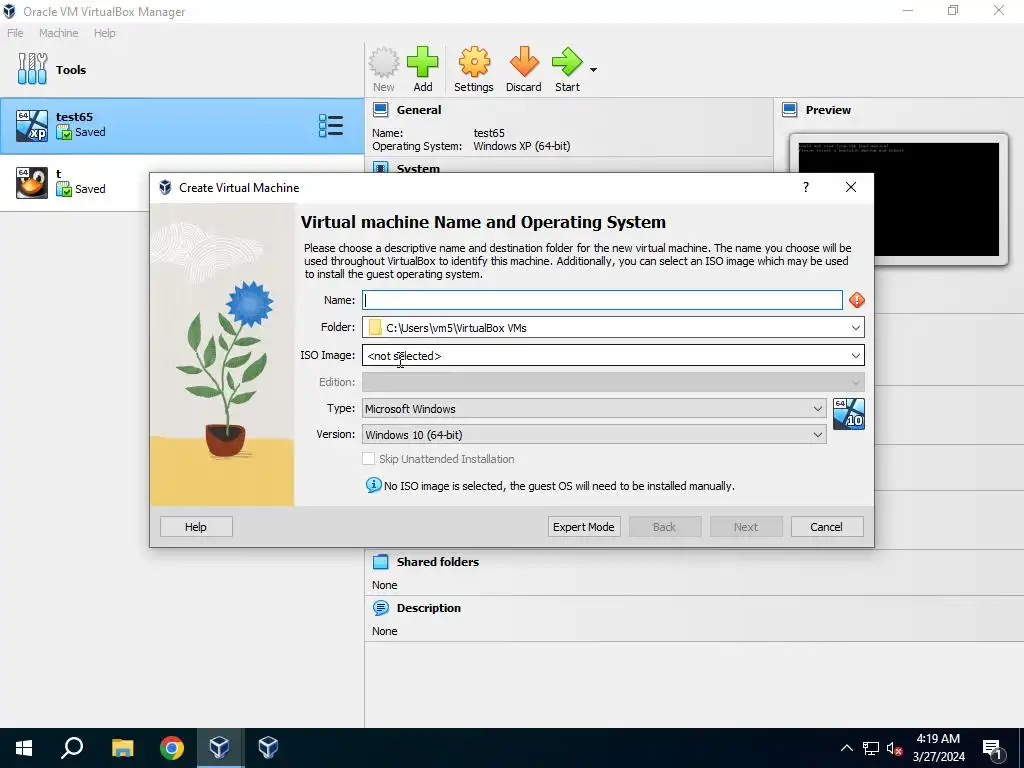
Task: Open the notifications action center
Action: point(993,748)
